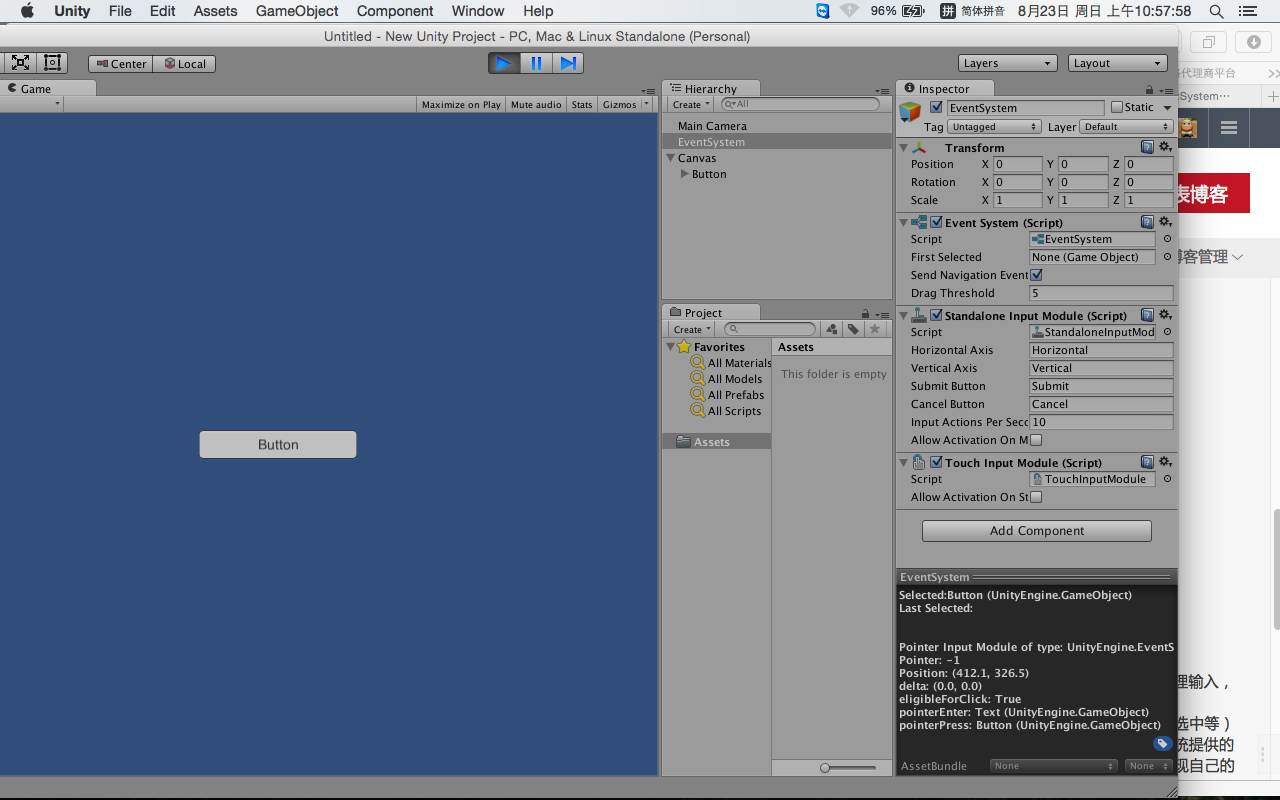Lock the Inspector panel
Screen dimensions: 1280x800
(1149, 89)
